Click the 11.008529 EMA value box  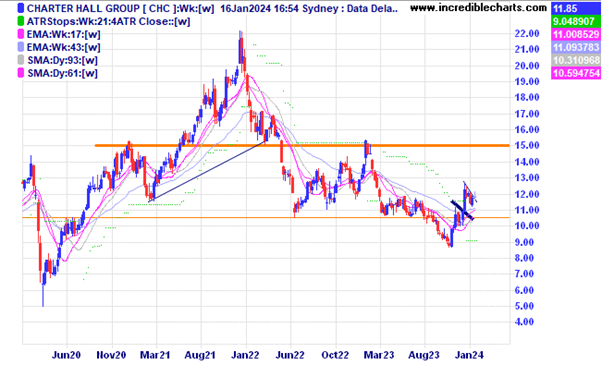[576, 35]
